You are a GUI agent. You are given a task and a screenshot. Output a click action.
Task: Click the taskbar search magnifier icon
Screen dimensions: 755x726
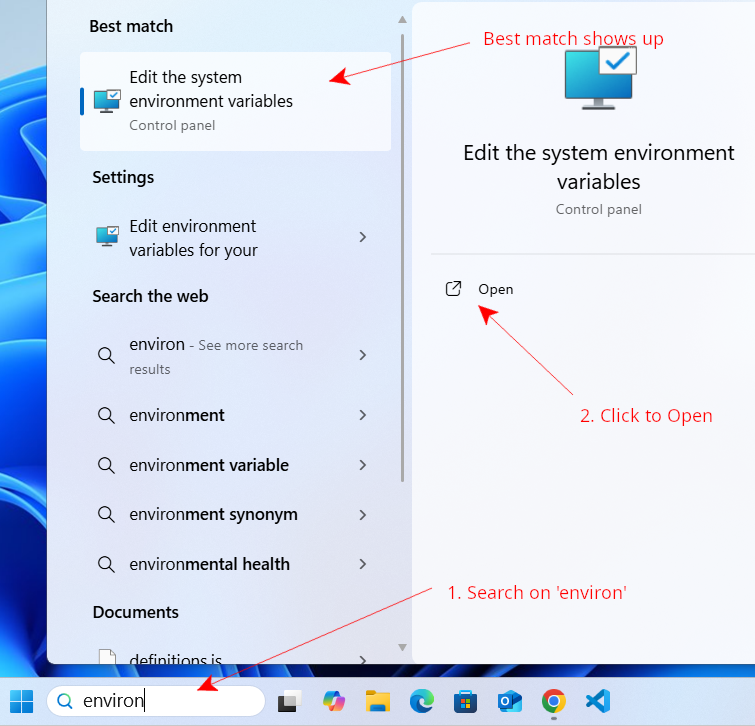pos(65,701)
